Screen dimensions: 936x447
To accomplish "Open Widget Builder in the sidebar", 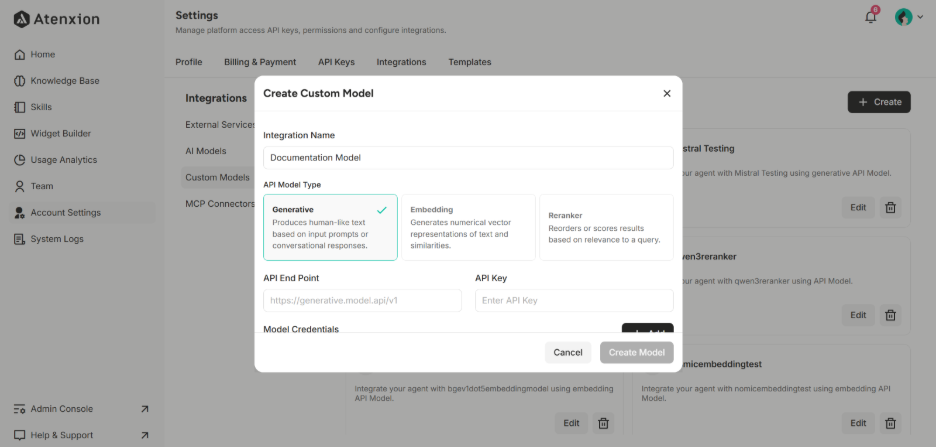I will click(53, 133).
